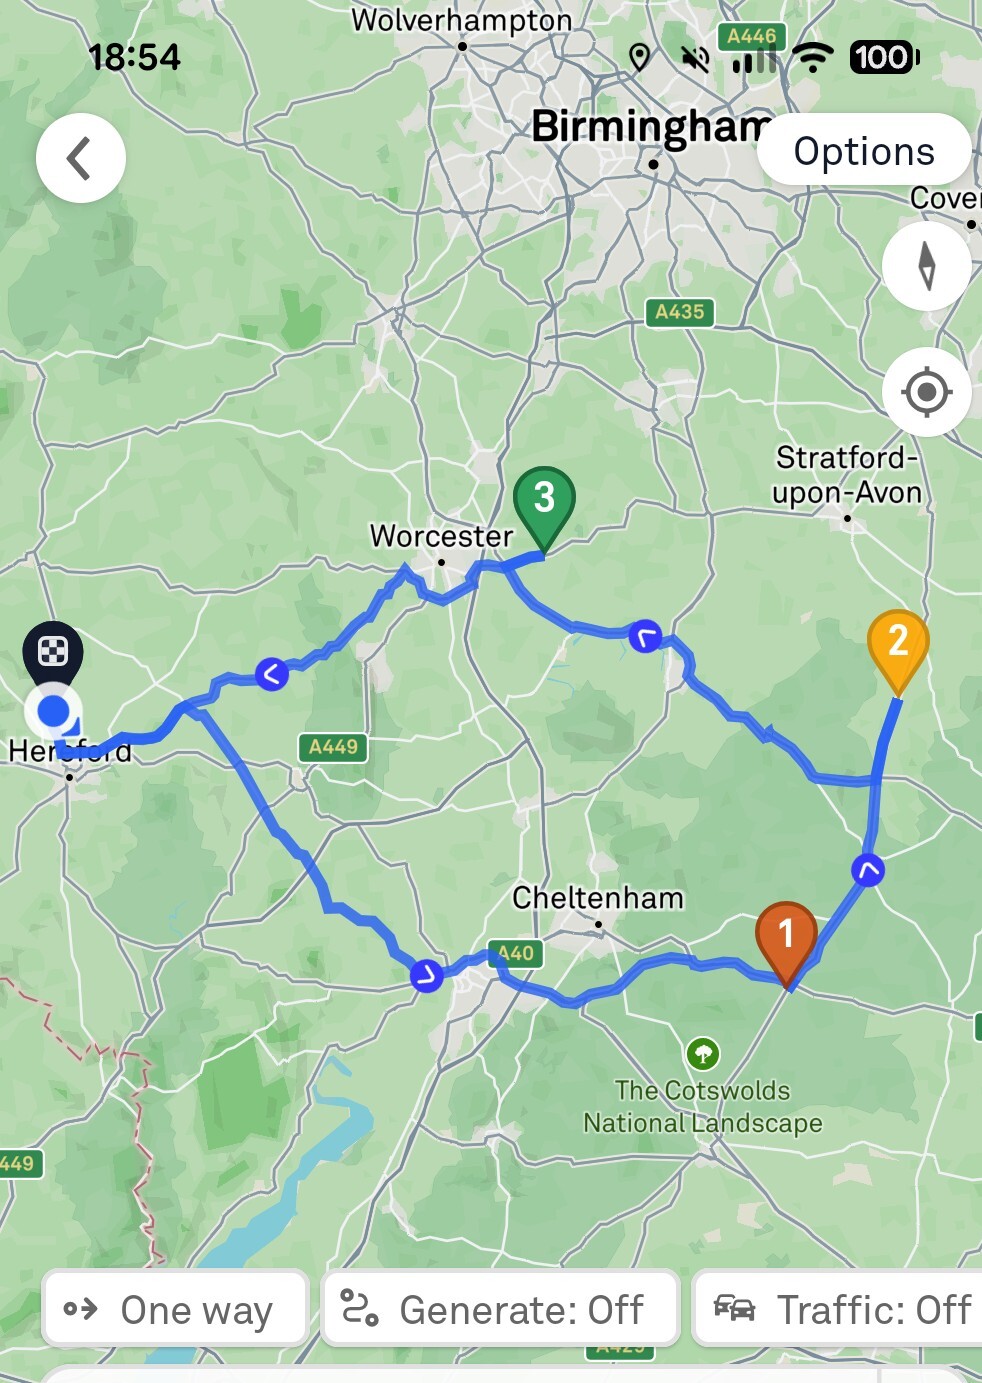The width and height of the screenshot is (982, 1383).
Task: Tap the route direction arrow near A40
Action: (x=427, y=975)
